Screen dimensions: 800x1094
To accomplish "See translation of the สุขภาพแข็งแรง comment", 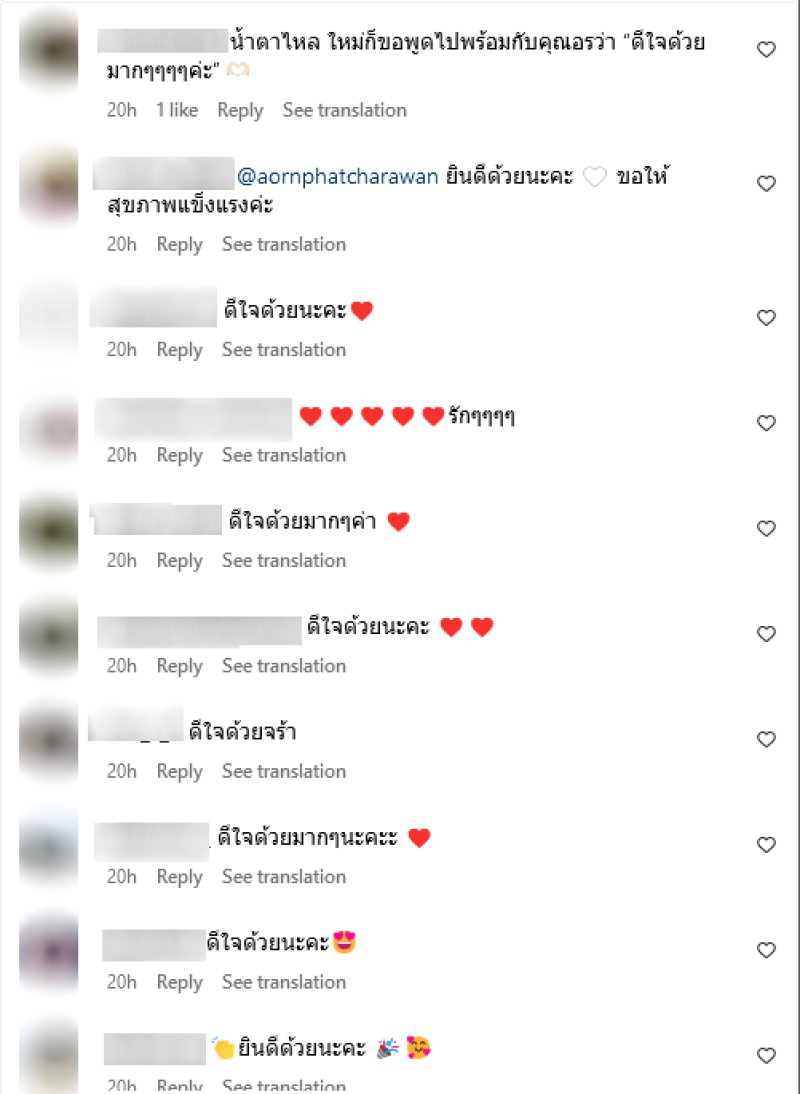I will click(284, 244).
